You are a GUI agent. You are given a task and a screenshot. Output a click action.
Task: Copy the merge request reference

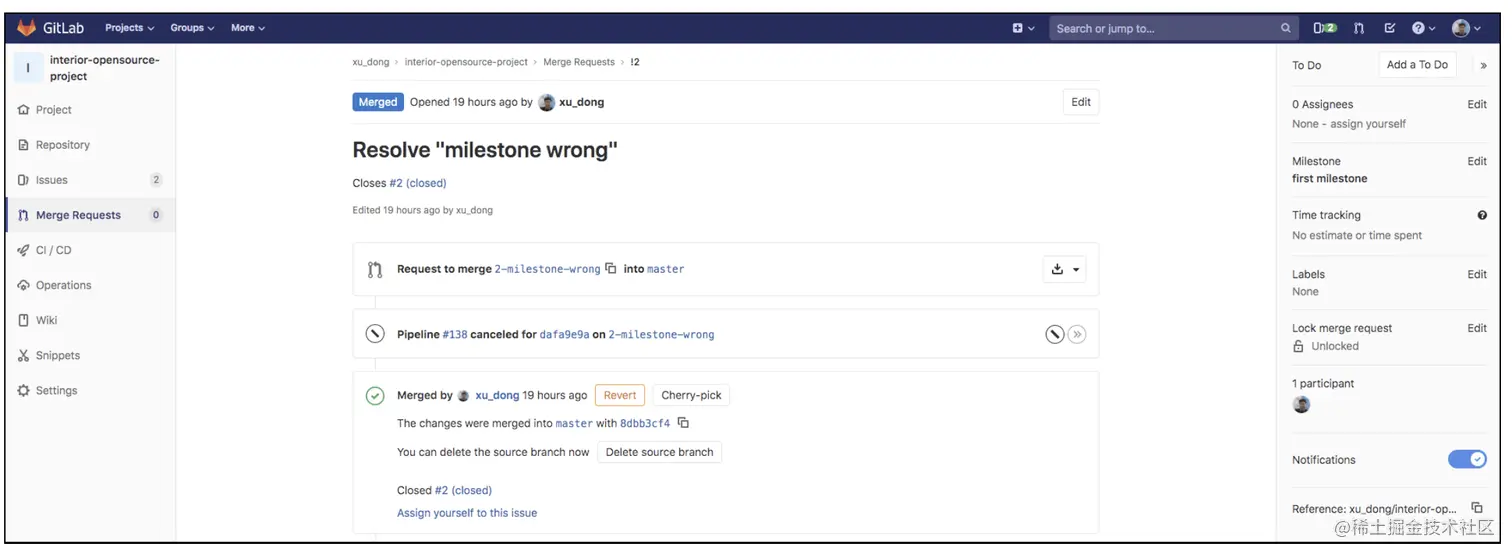click(1477, 508)
